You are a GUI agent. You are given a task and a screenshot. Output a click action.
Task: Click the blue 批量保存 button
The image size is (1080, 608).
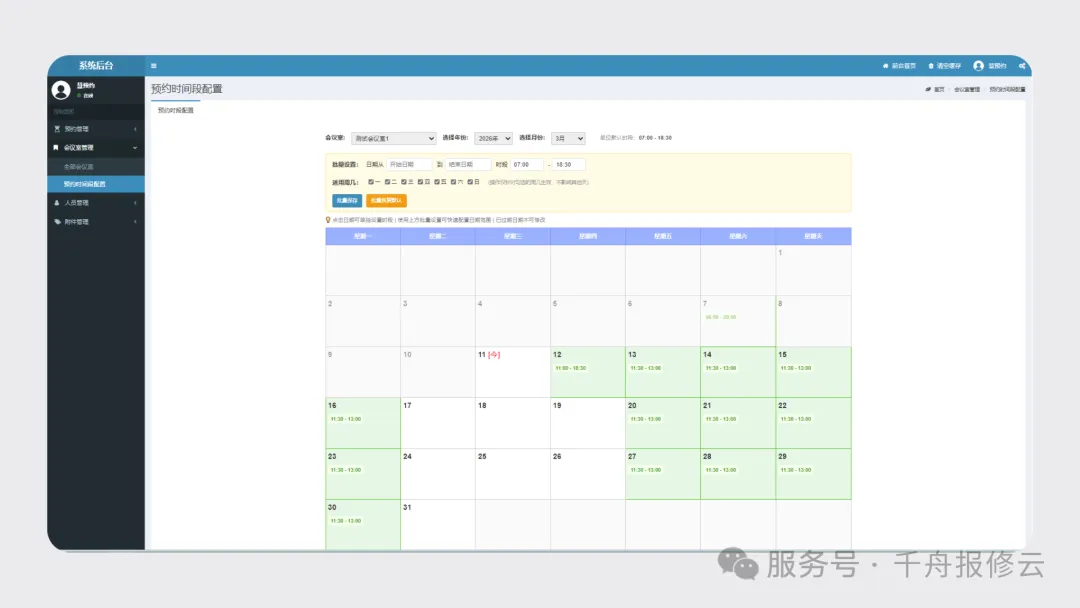click(x=347, y=200)
